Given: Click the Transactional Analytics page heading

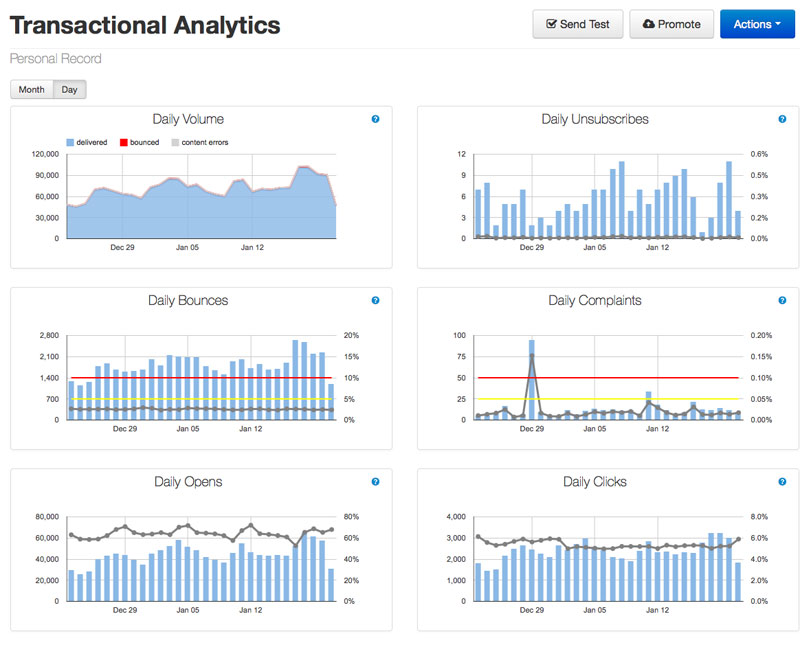Looking at the screenshot, I should [145, 25].
